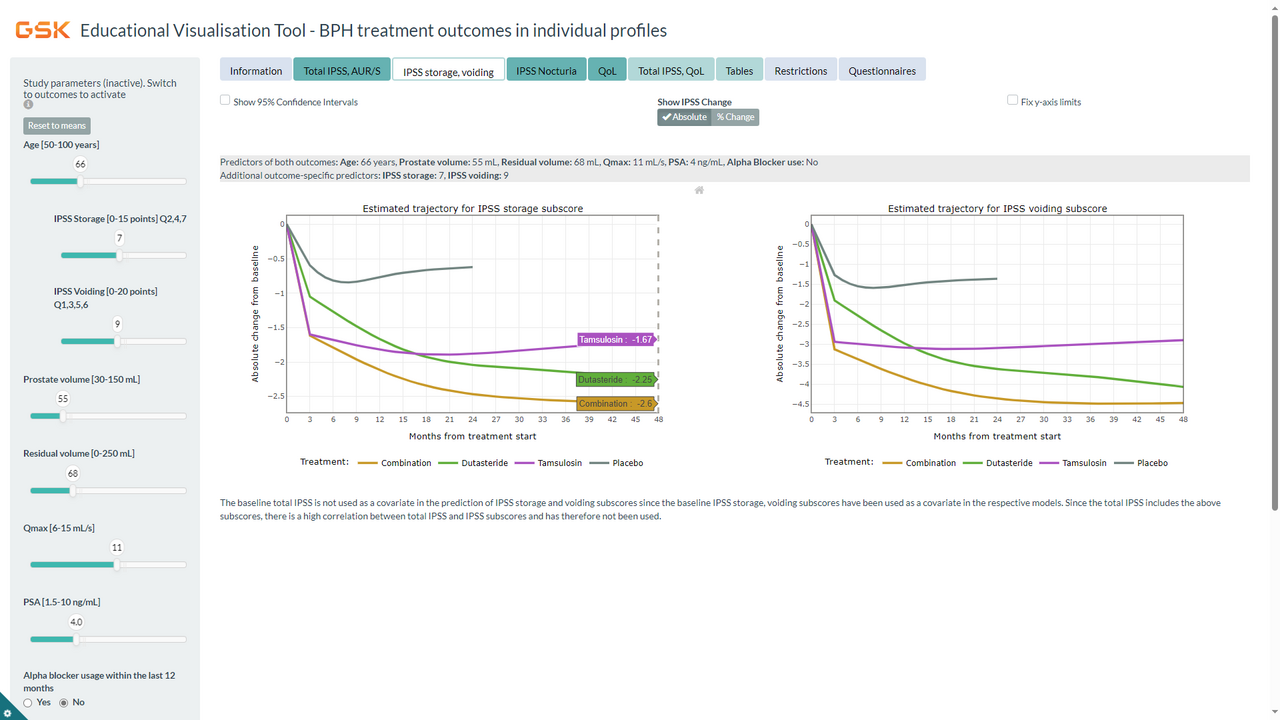The width and height of the screenshot is (1280, 720).
Task: Switch to the IPSS Nocturia tab
Action: pyautogui.click(x=546, y=70)
